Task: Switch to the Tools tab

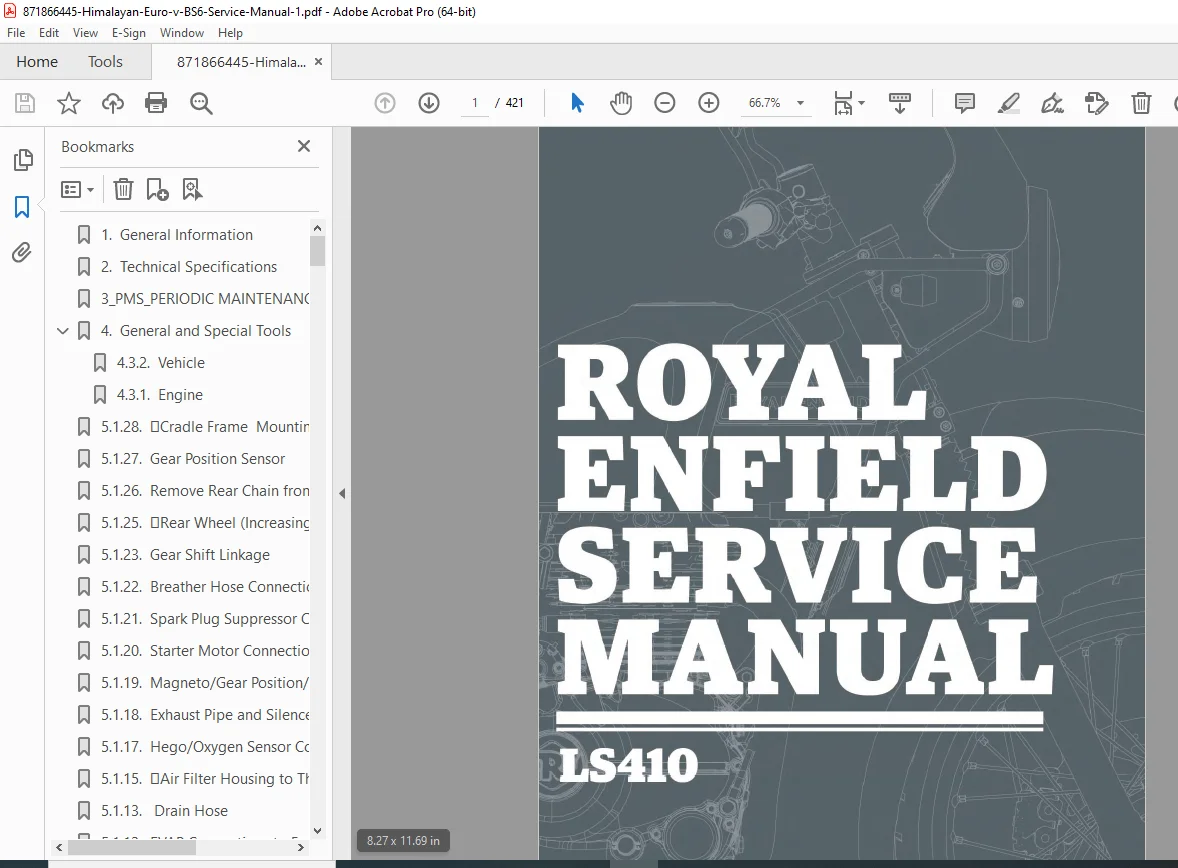Action: point(105,62)
